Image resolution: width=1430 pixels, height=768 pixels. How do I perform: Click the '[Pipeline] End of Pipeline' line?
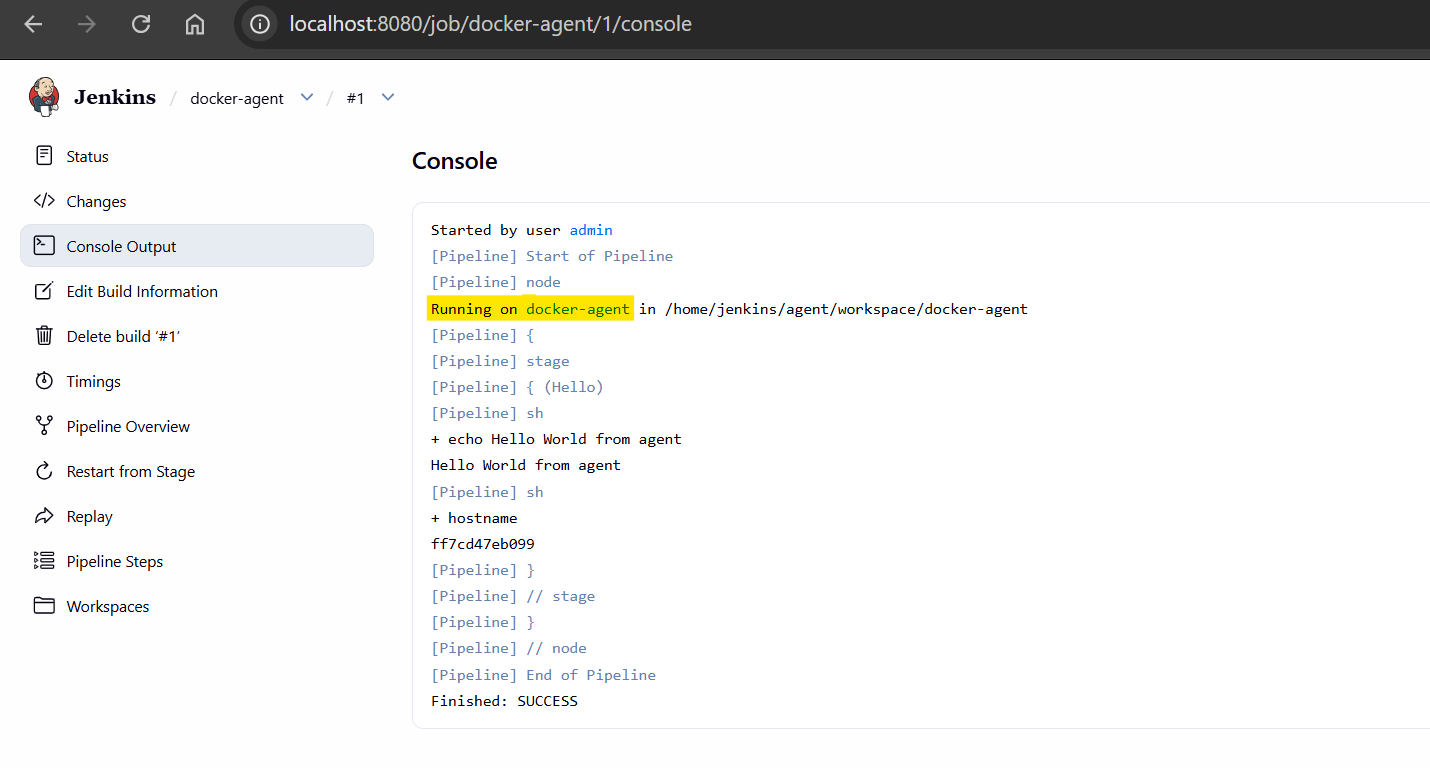tap(543, 675)
